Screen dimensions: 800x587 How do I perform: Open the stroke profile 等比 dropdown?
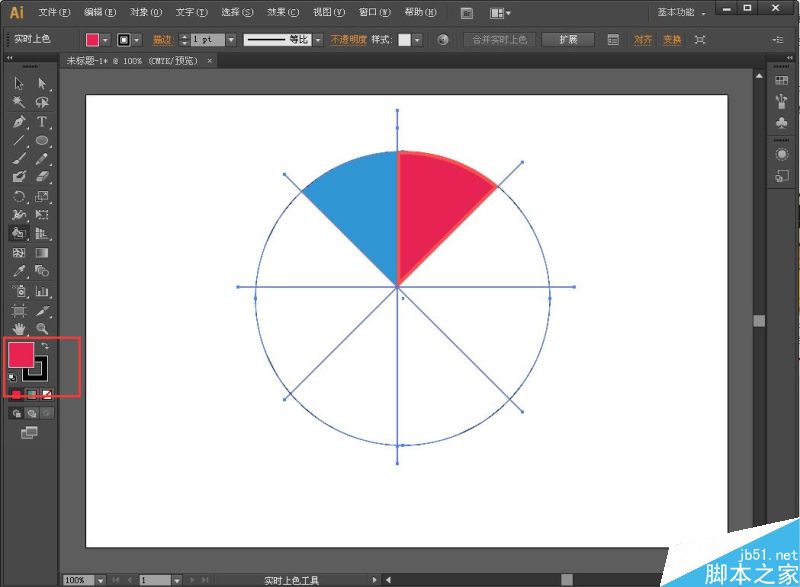pos(318,40)
